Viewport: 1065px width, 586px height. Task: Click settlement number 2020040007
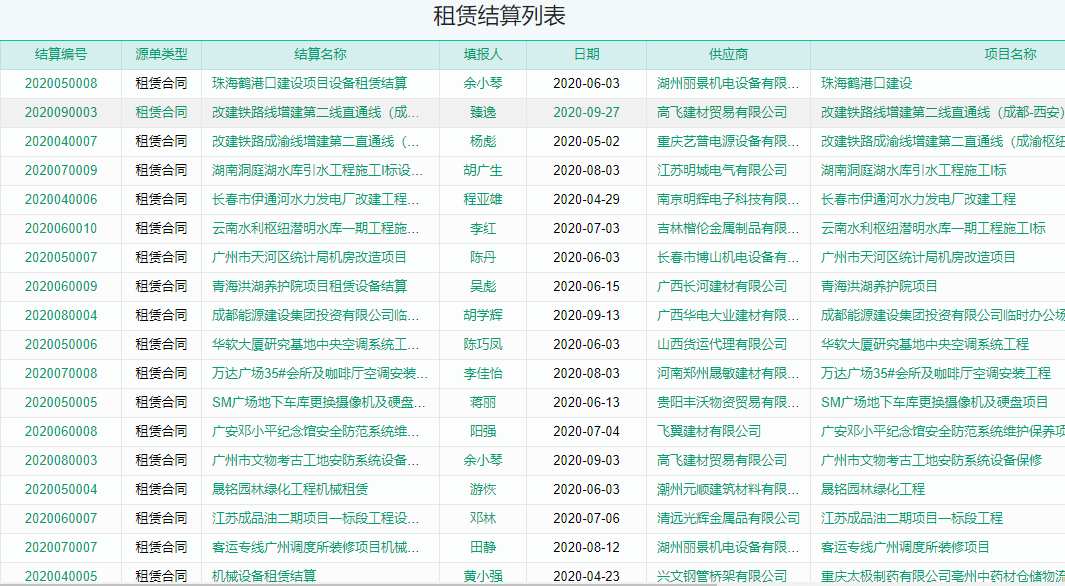61,142
